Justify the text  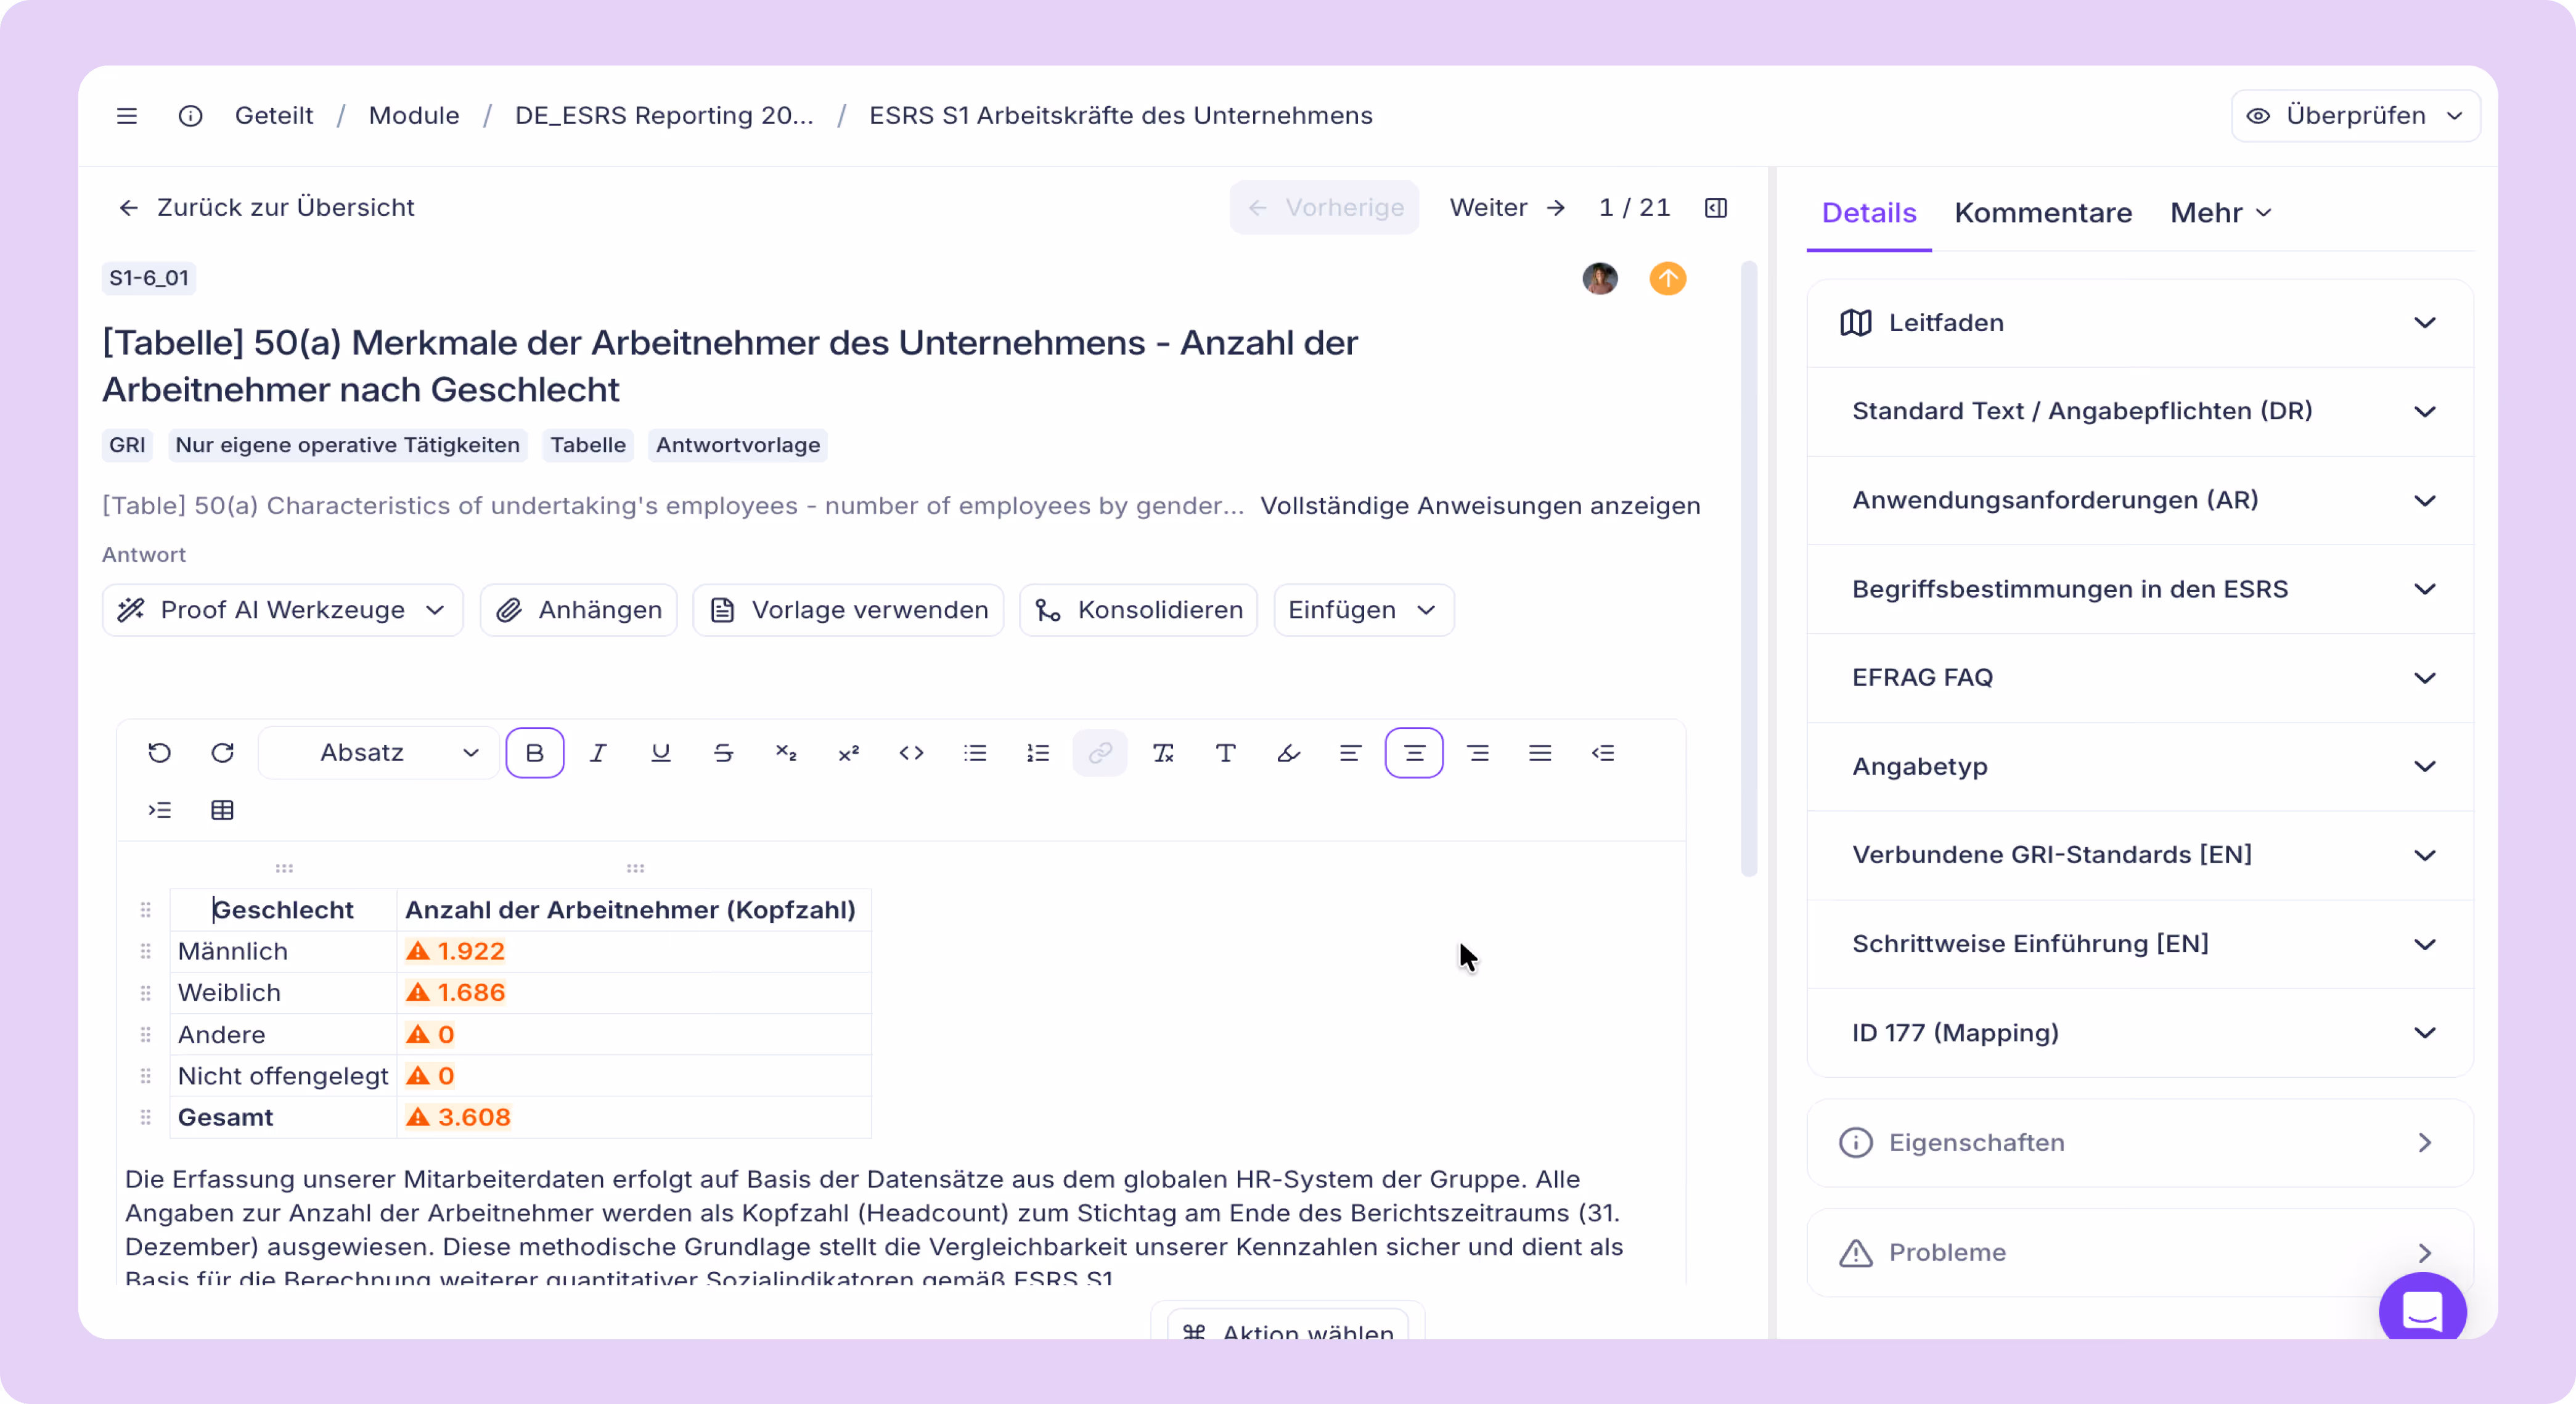tap(1540, 753)
